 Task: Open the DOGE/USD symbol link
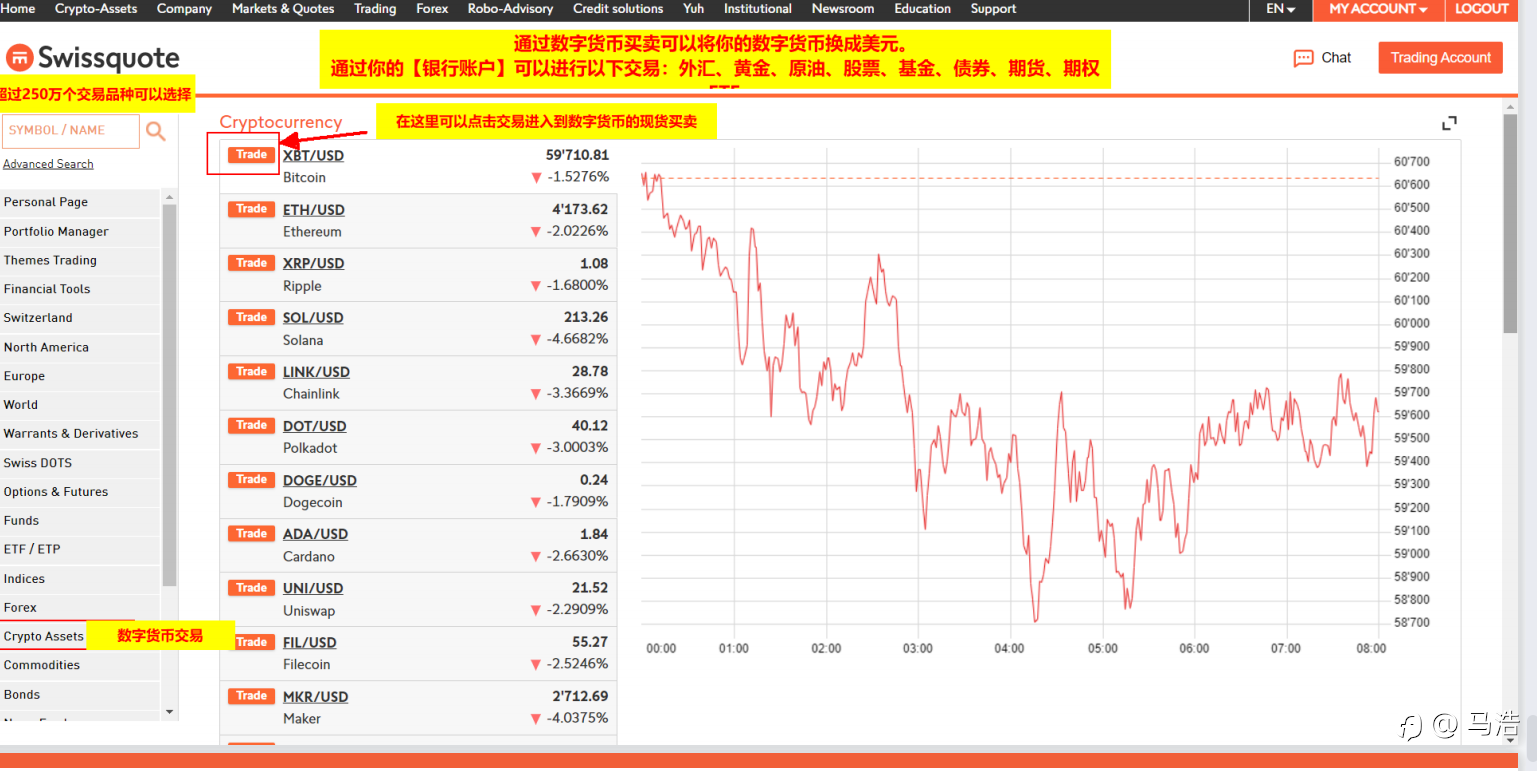click(320, 480)
